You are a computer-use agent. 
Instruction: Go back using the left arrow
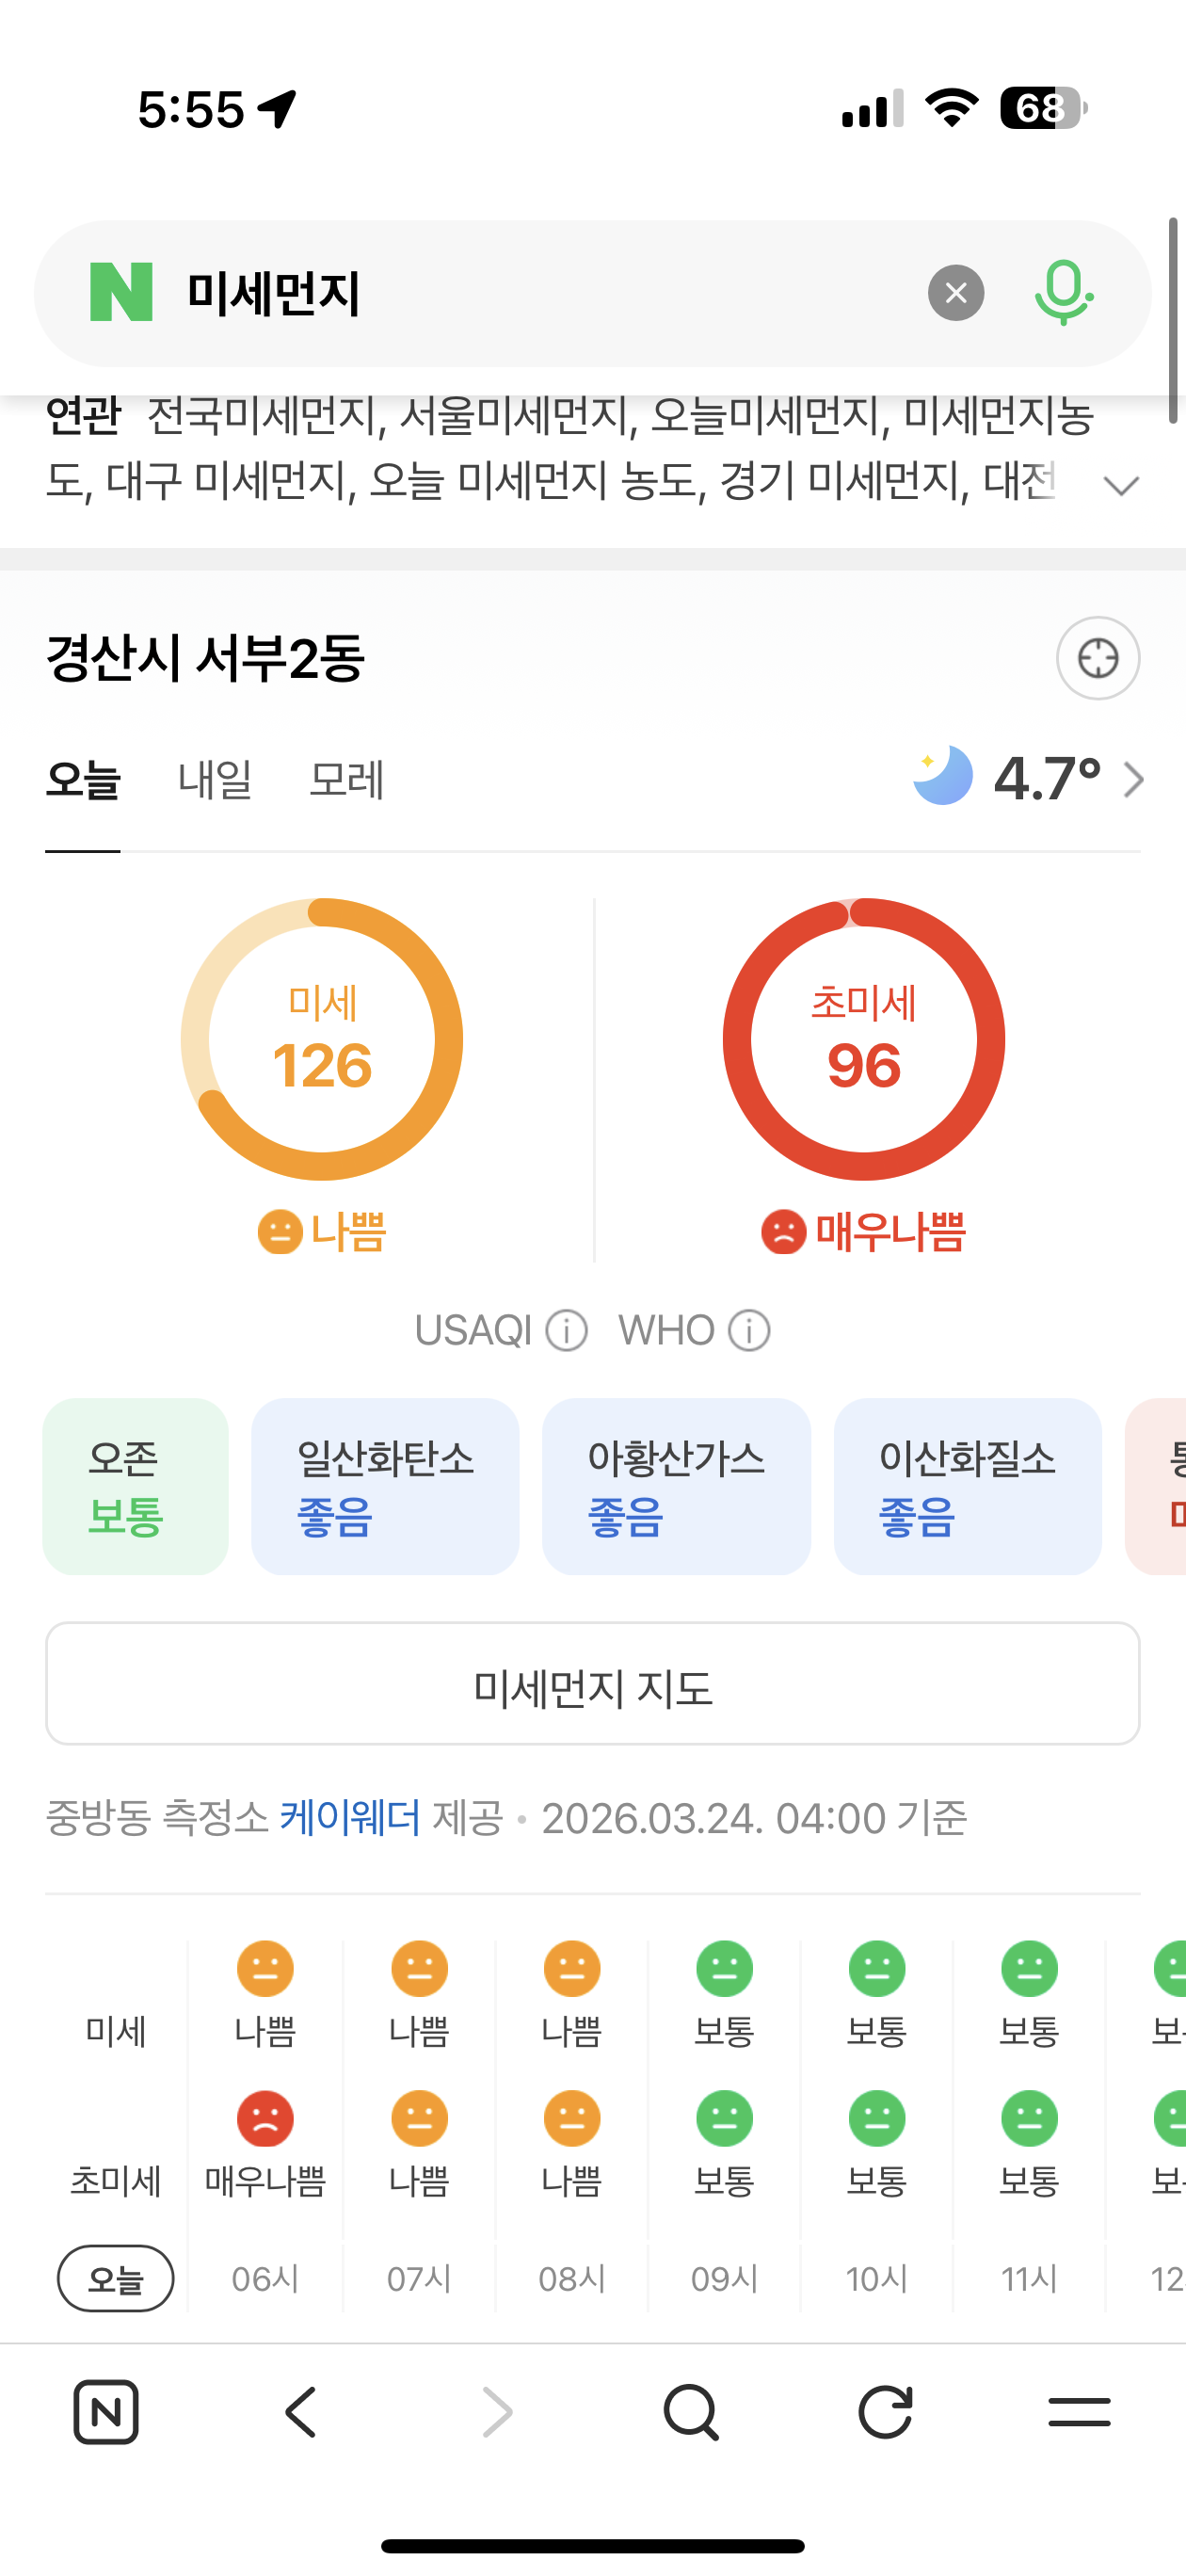(301, 2412)
